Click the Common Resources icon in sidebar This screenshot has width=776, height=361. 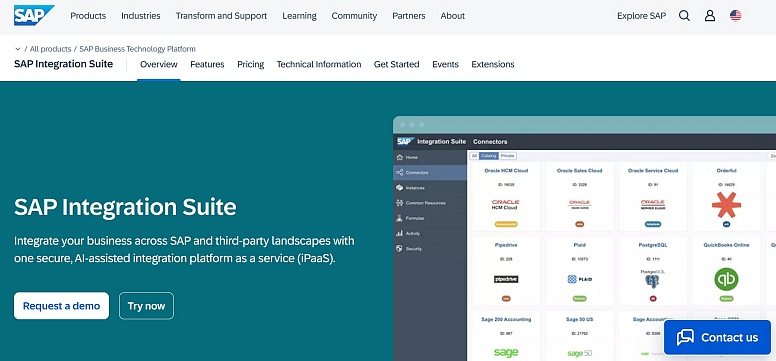click(x=400, y=203)
